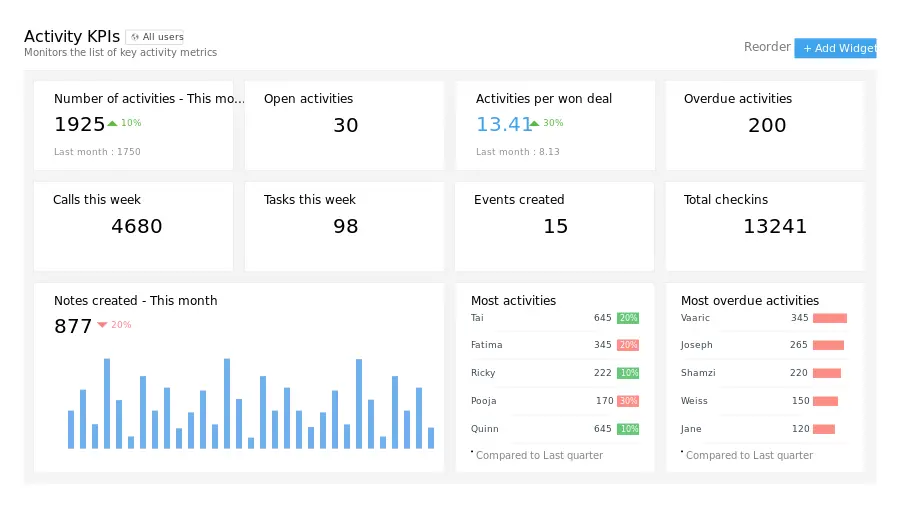Click Jane's red overdue bar
The width and height of the screenshot is (900, 510).
824,429
